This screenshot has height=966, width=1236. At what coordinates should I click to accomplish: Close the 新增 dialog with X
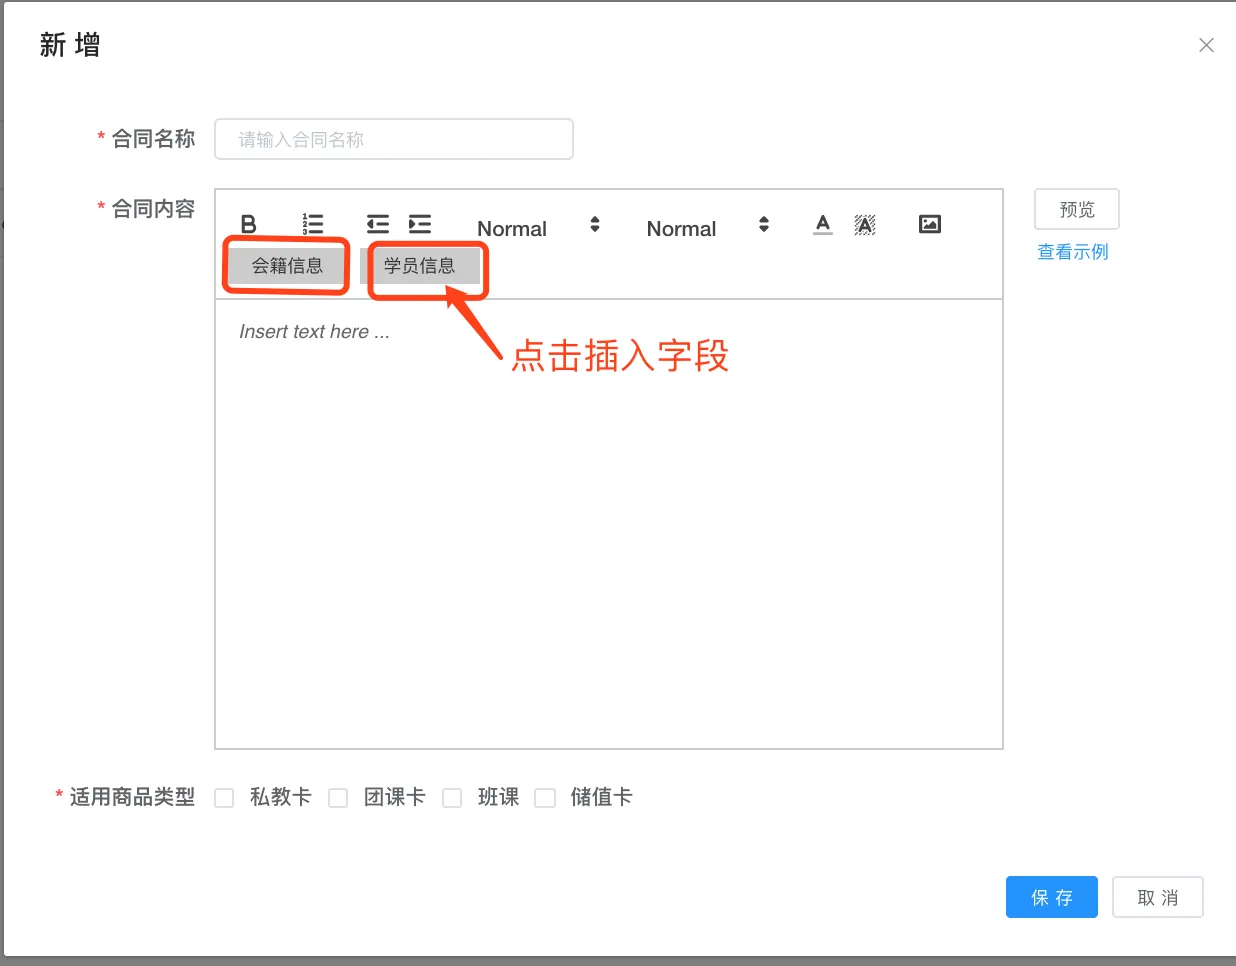tap(1206, 45)
